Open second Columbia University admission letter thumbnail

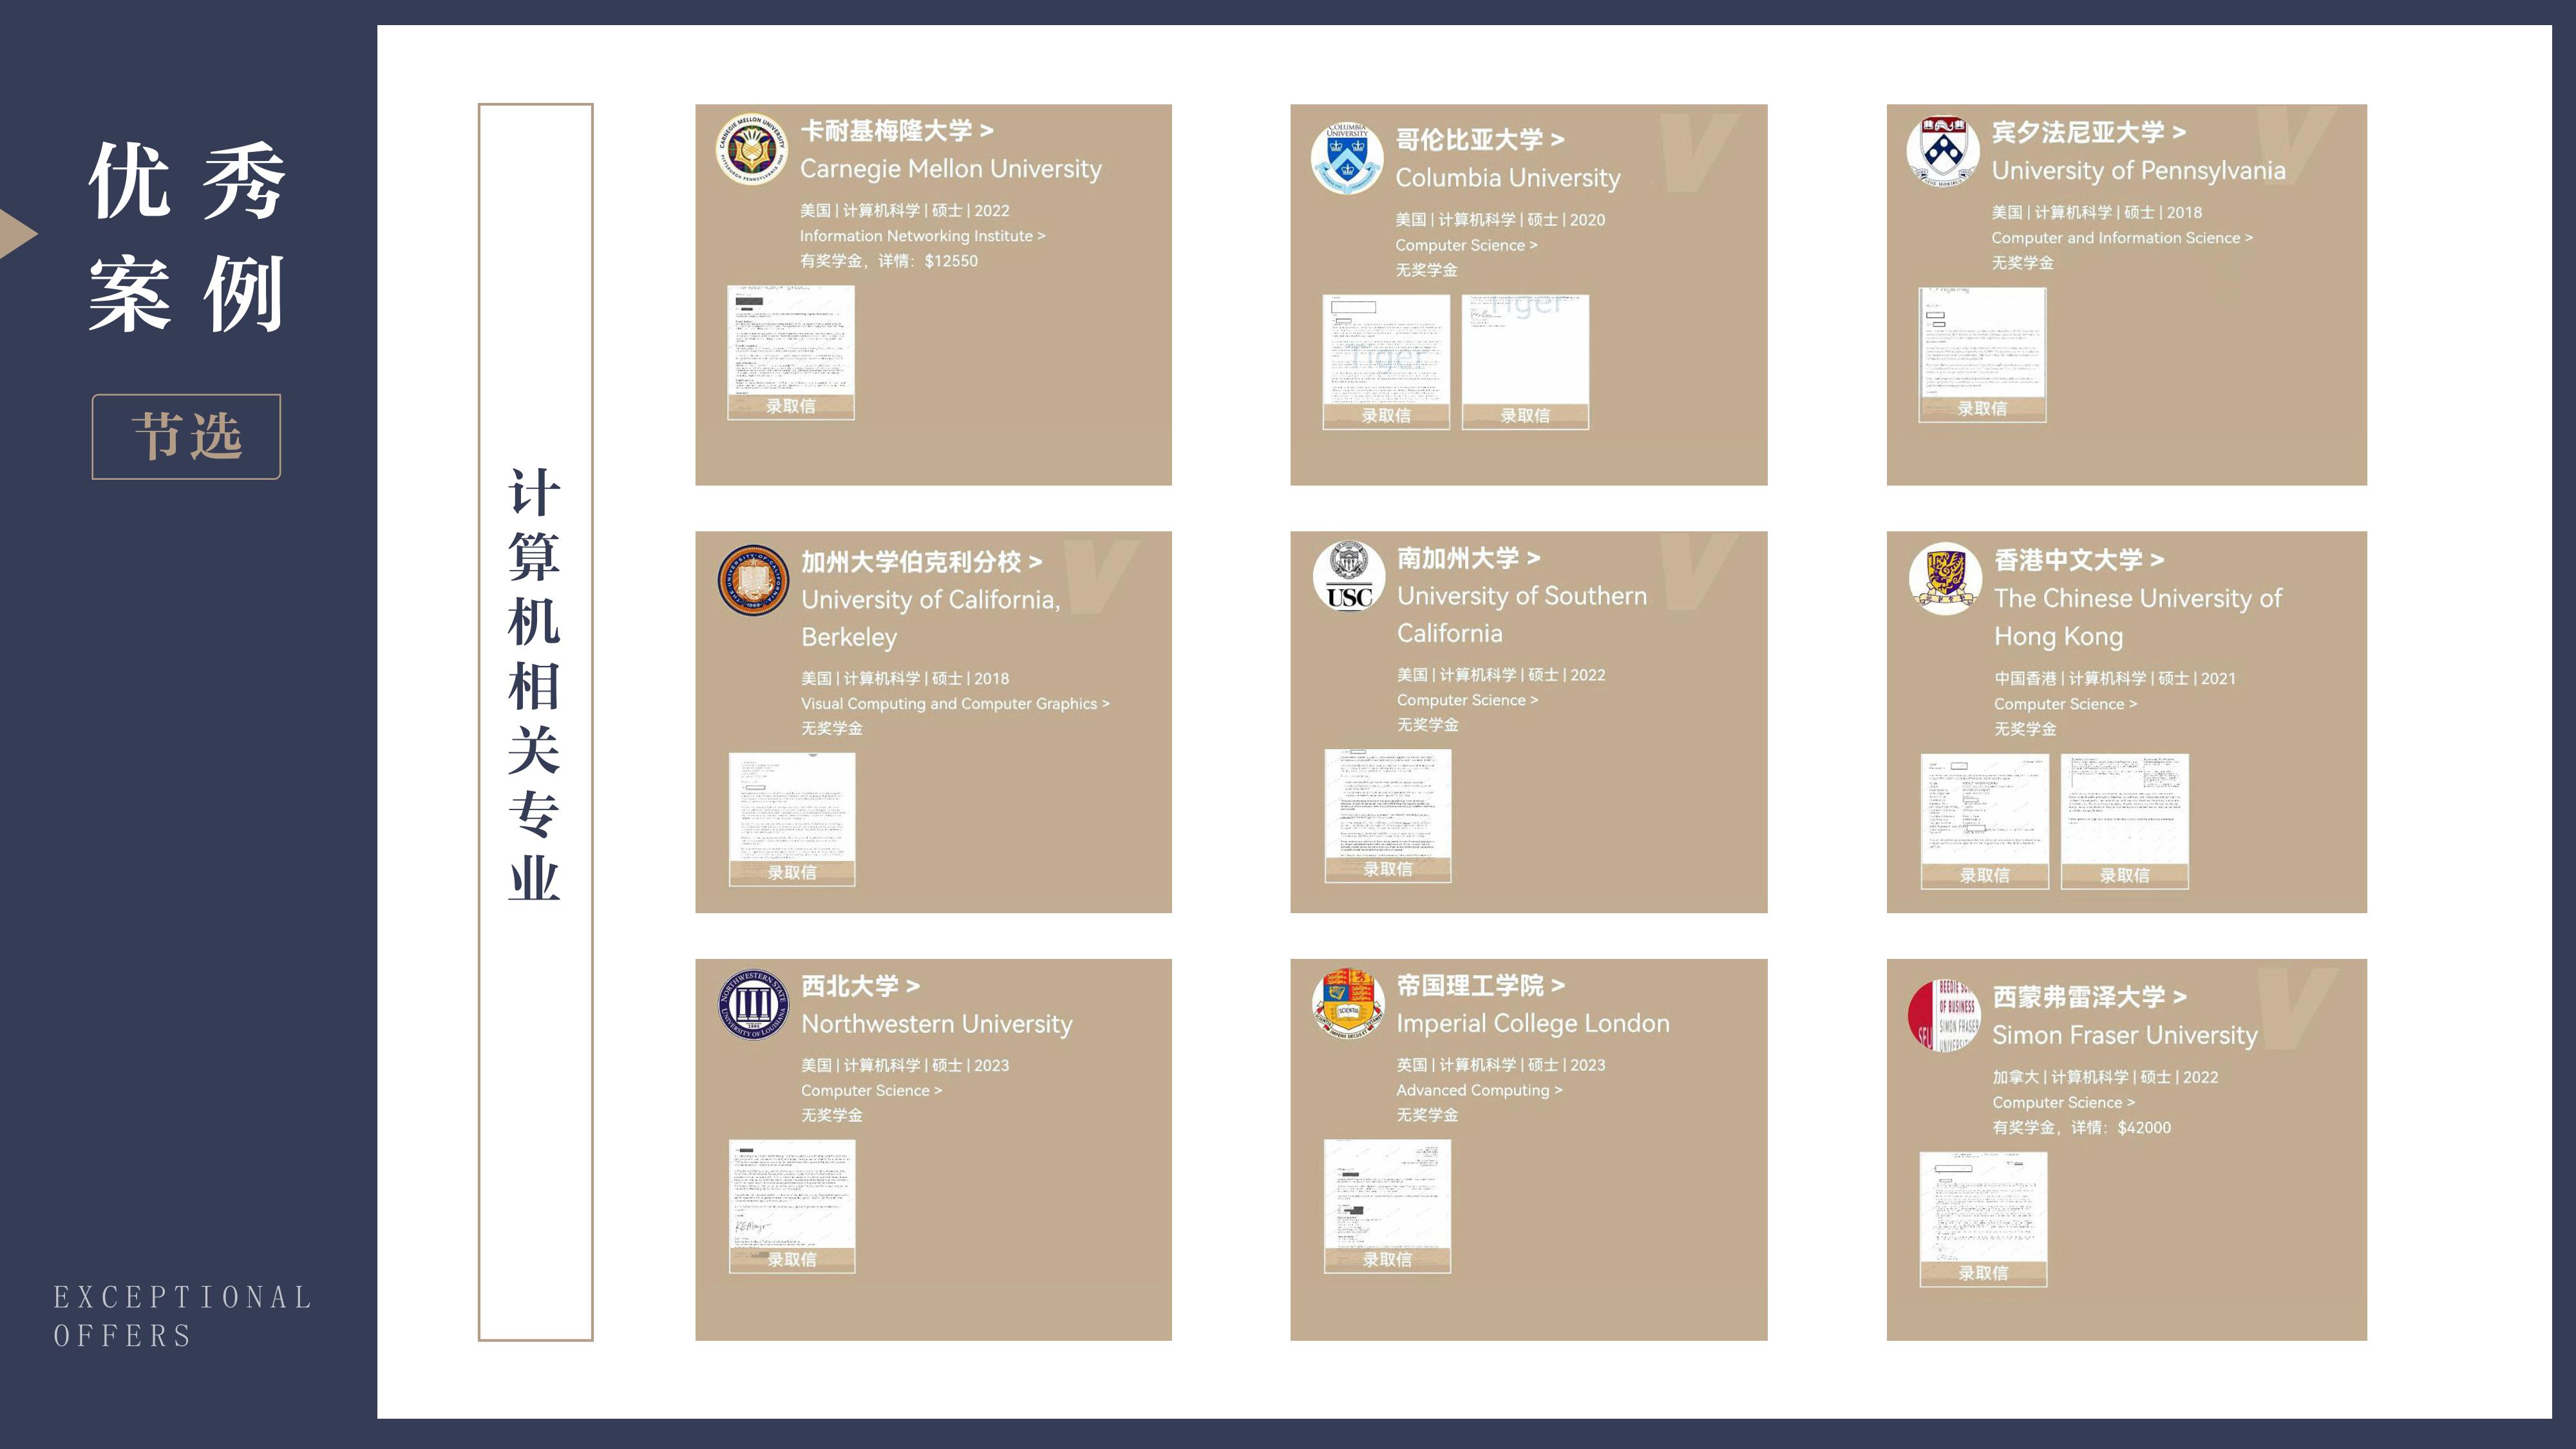point(1525,362)
